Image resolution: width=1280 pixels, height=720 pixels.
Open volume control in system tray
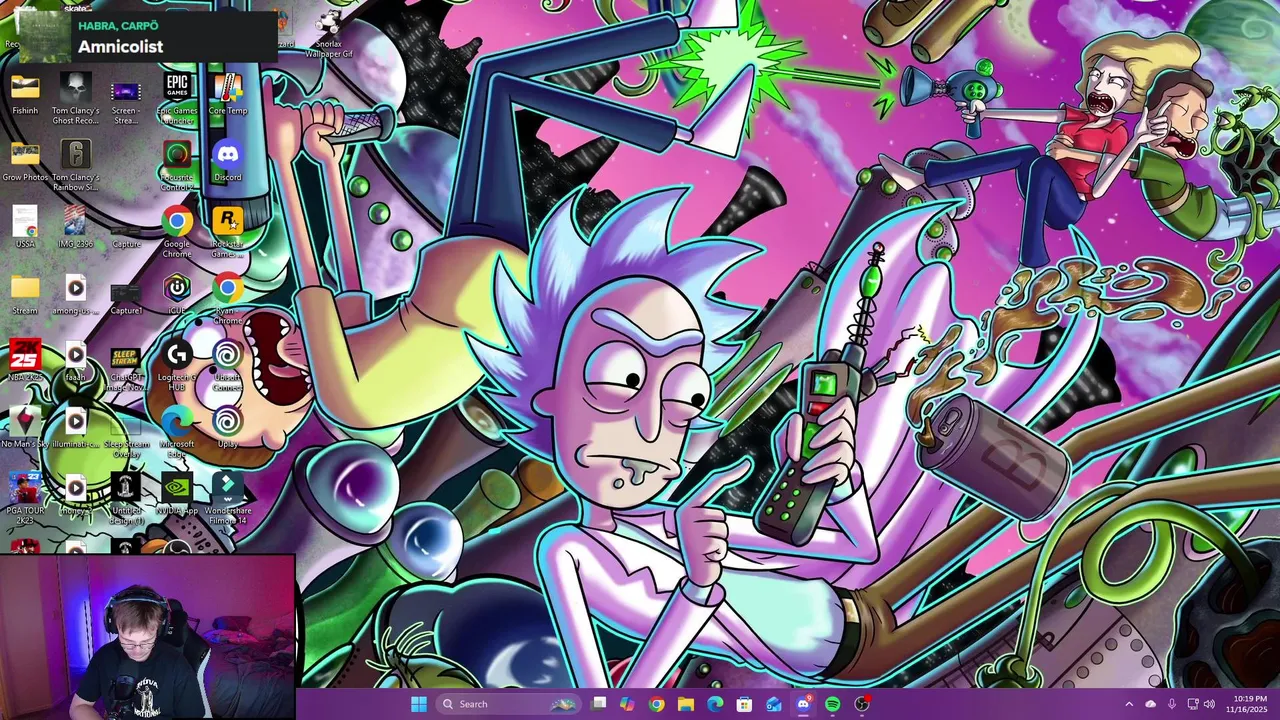1209,704
